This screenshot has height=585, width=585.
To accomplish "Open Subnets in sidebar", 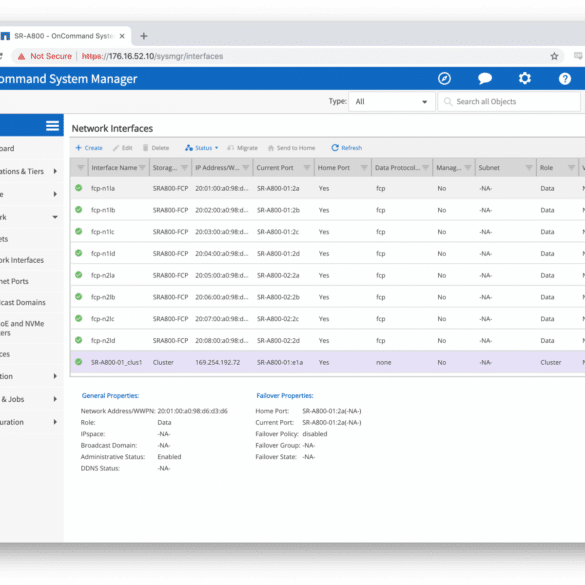I will (x=4, y=239).
